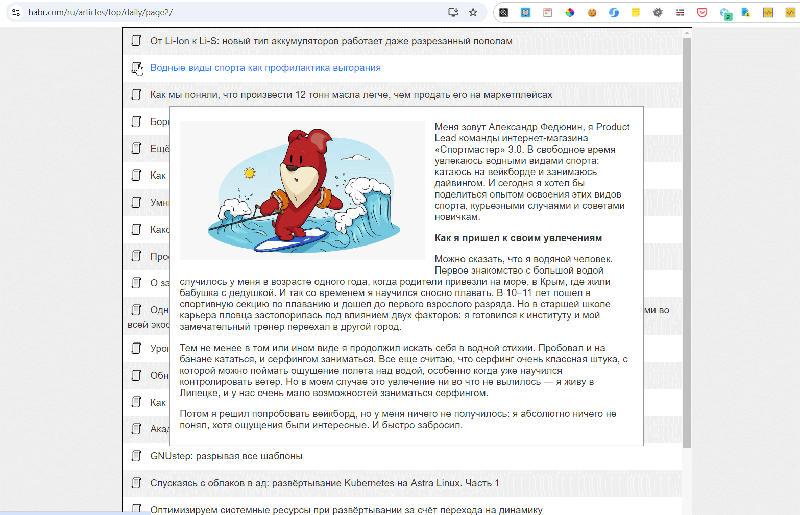Viewport: 800px width, 515px height.
Task: Open 'Оптимизируем системные ресурсы' article link
Action: coord(346,509)
